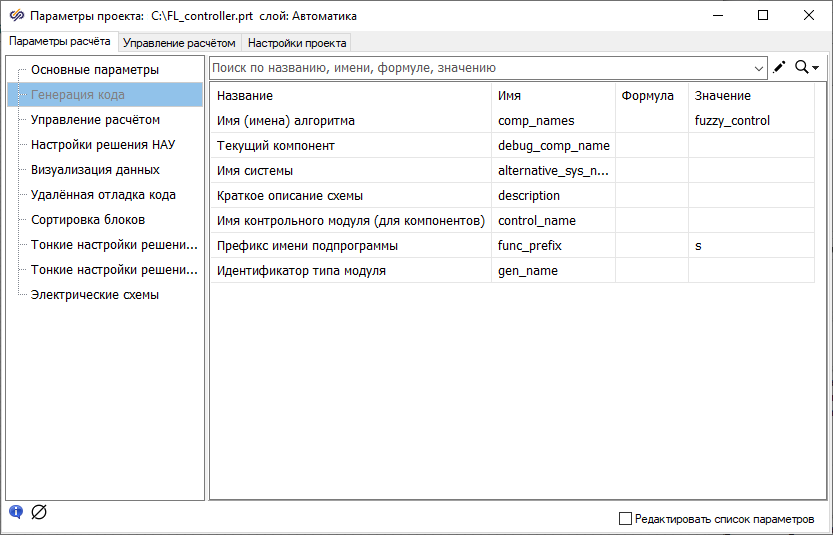Click the pencil edit icon beside search
Viewport: 833px width, 535px height.
click(x=780, y=68)
